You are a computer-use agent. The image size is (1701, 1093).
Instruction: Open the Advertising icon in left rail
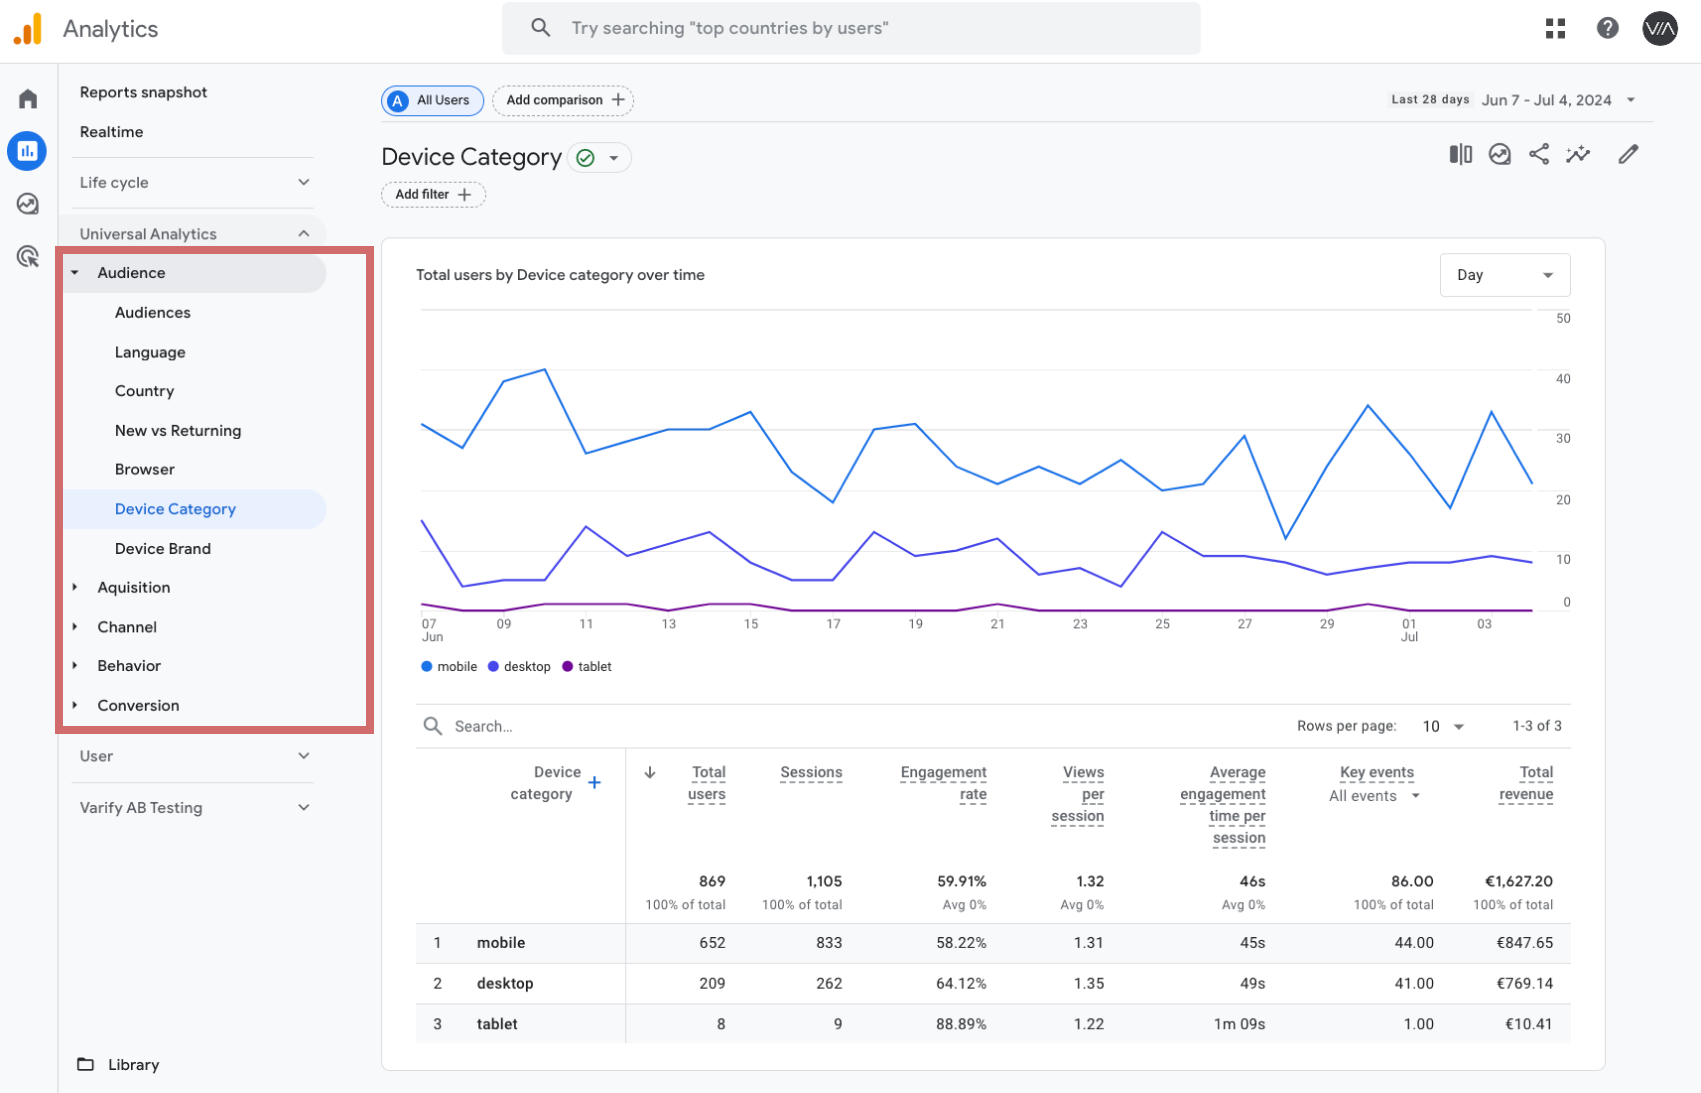click(x=28, y=257)
